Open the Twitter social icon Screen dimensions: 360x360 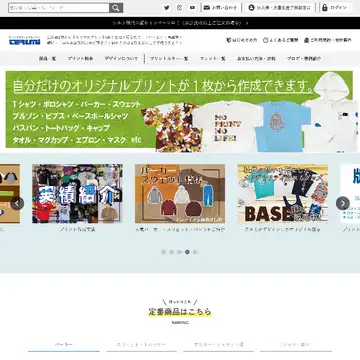point(167,8)
